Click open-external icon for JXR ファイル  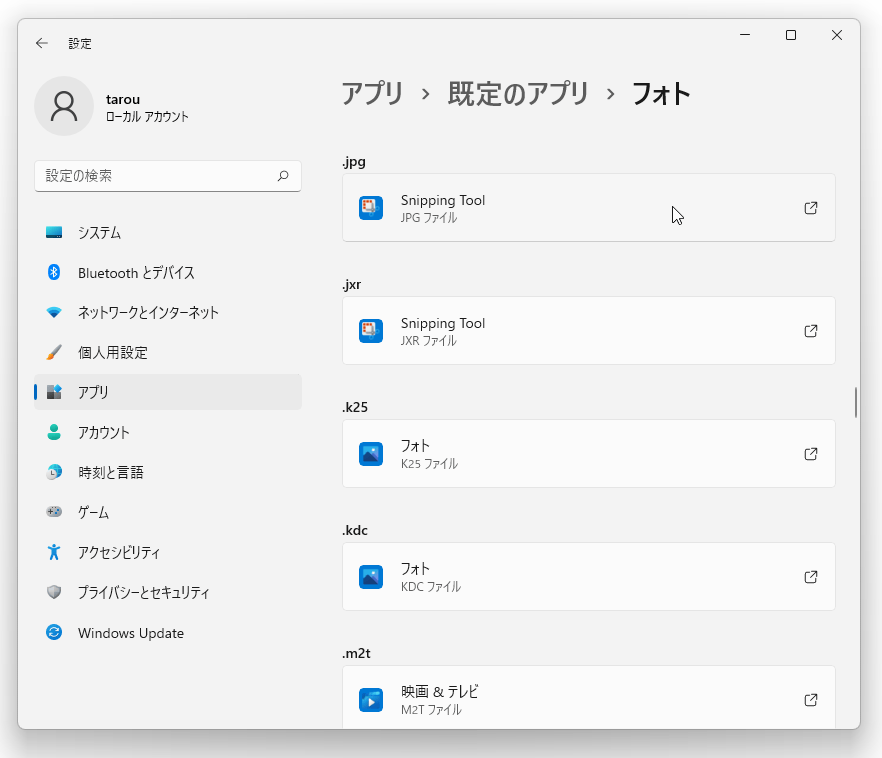click(x=811, y=331)
